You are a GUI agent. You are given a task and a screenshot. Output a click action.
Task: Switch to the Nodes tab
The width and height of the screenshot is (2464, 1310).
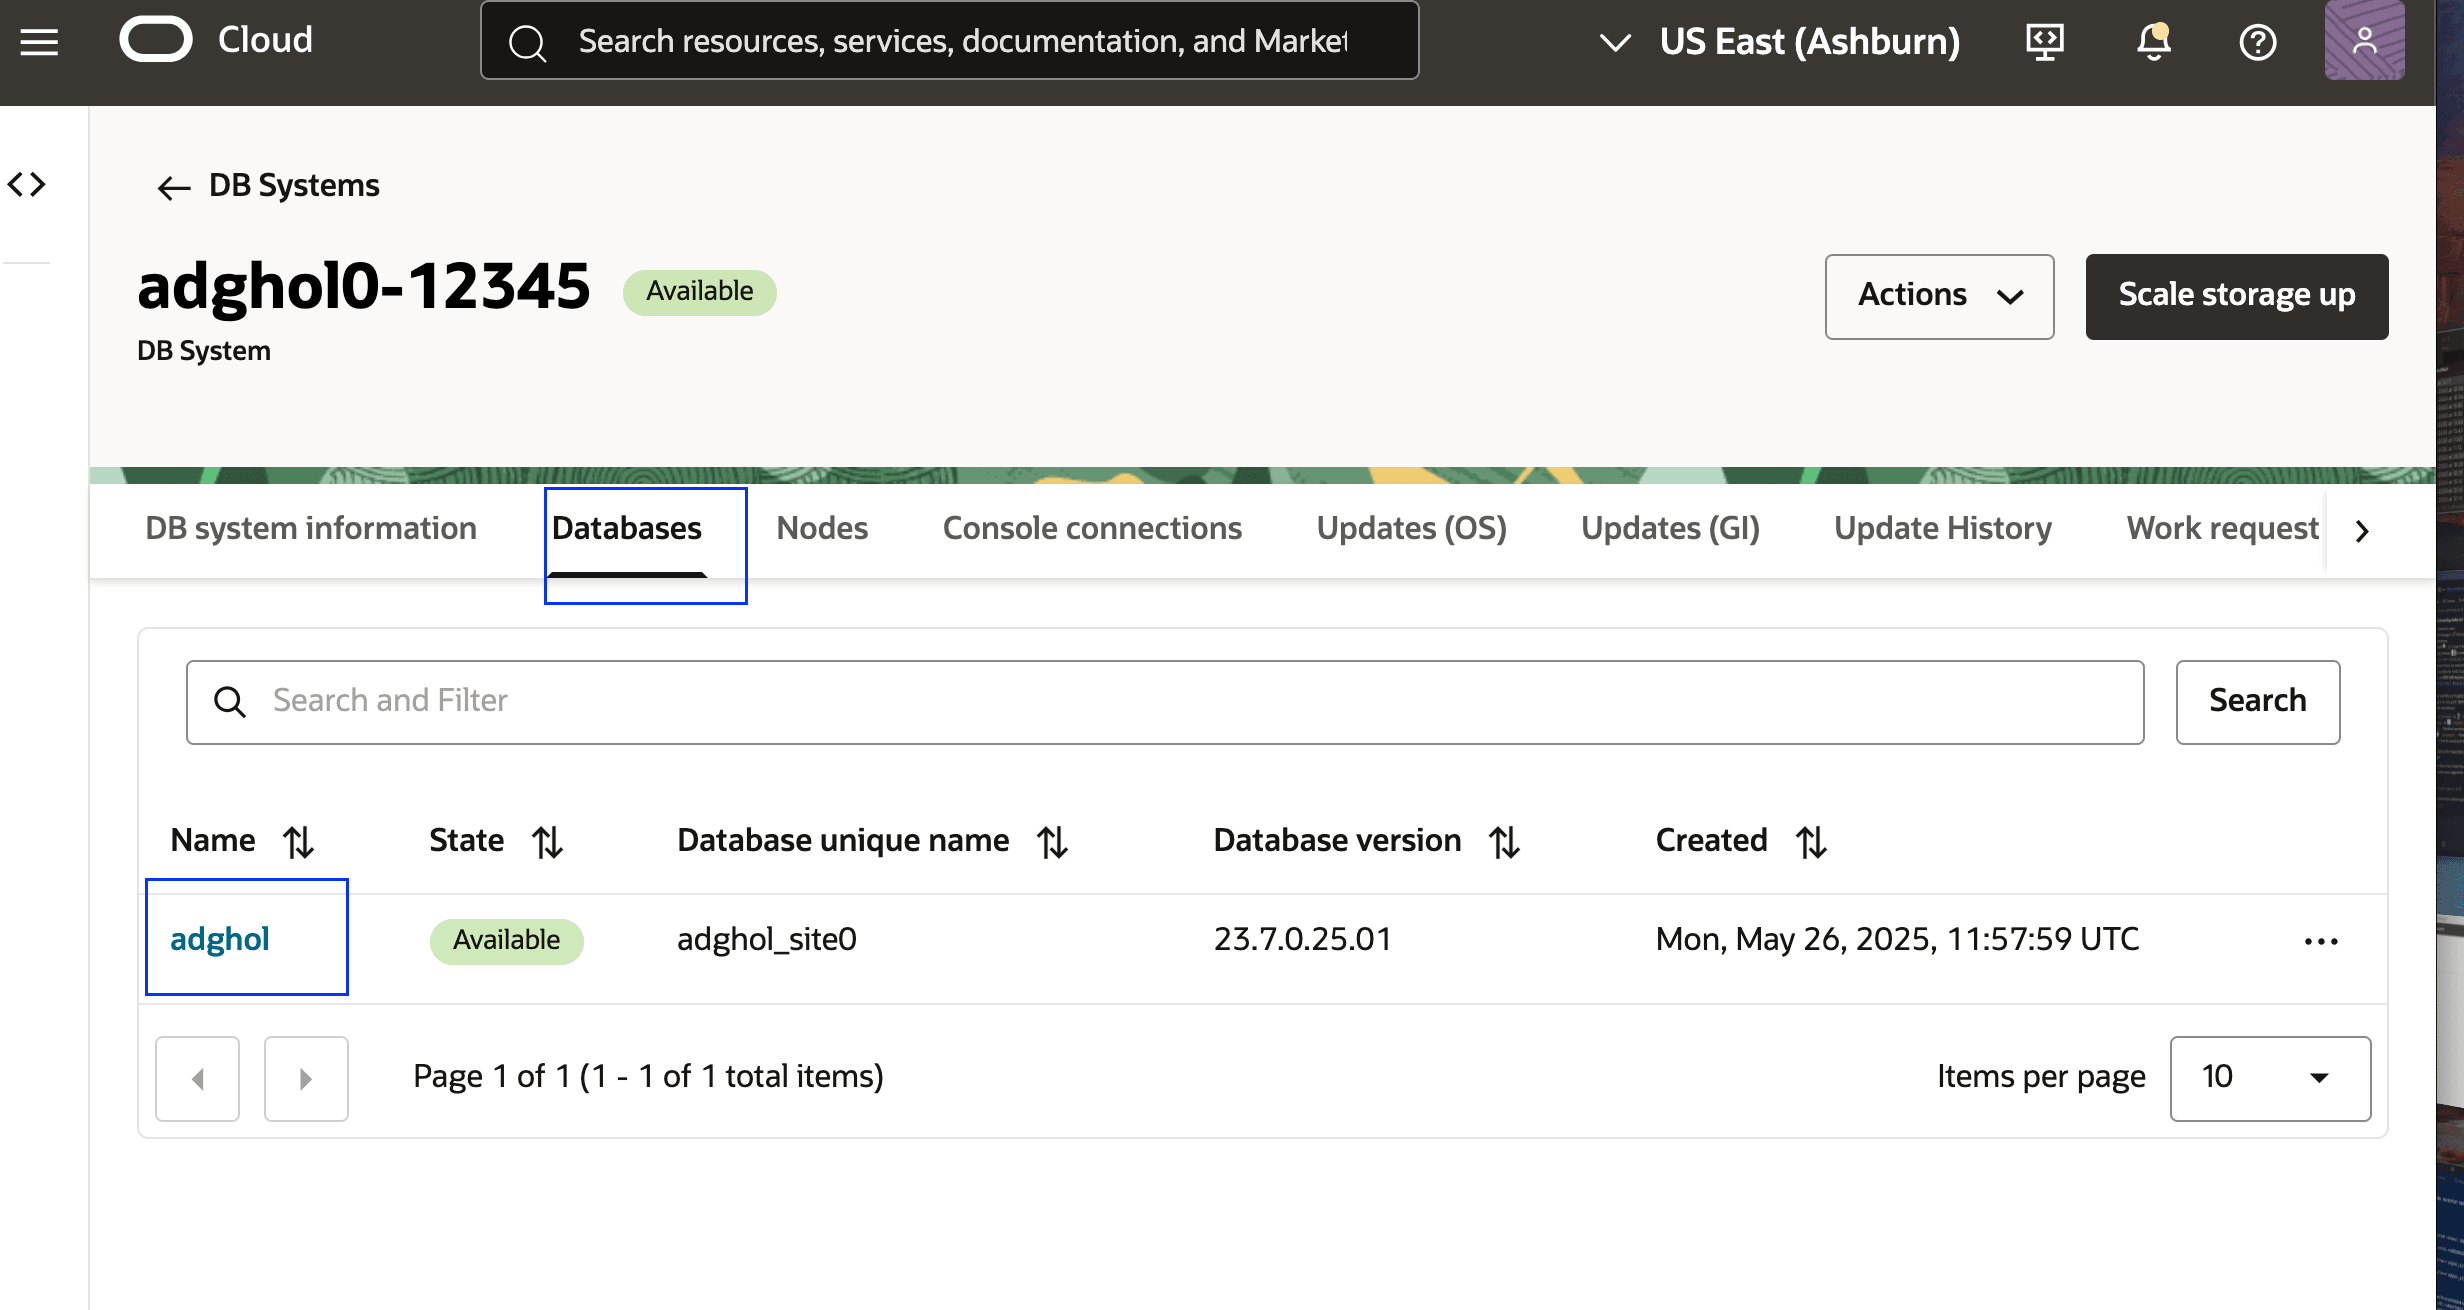(822, 528)
